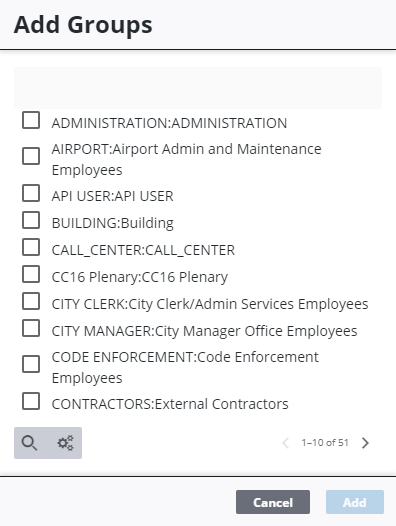
Task: Check CONTRACTORS:External Contractors checkbox
Action: tap(31, 401)
